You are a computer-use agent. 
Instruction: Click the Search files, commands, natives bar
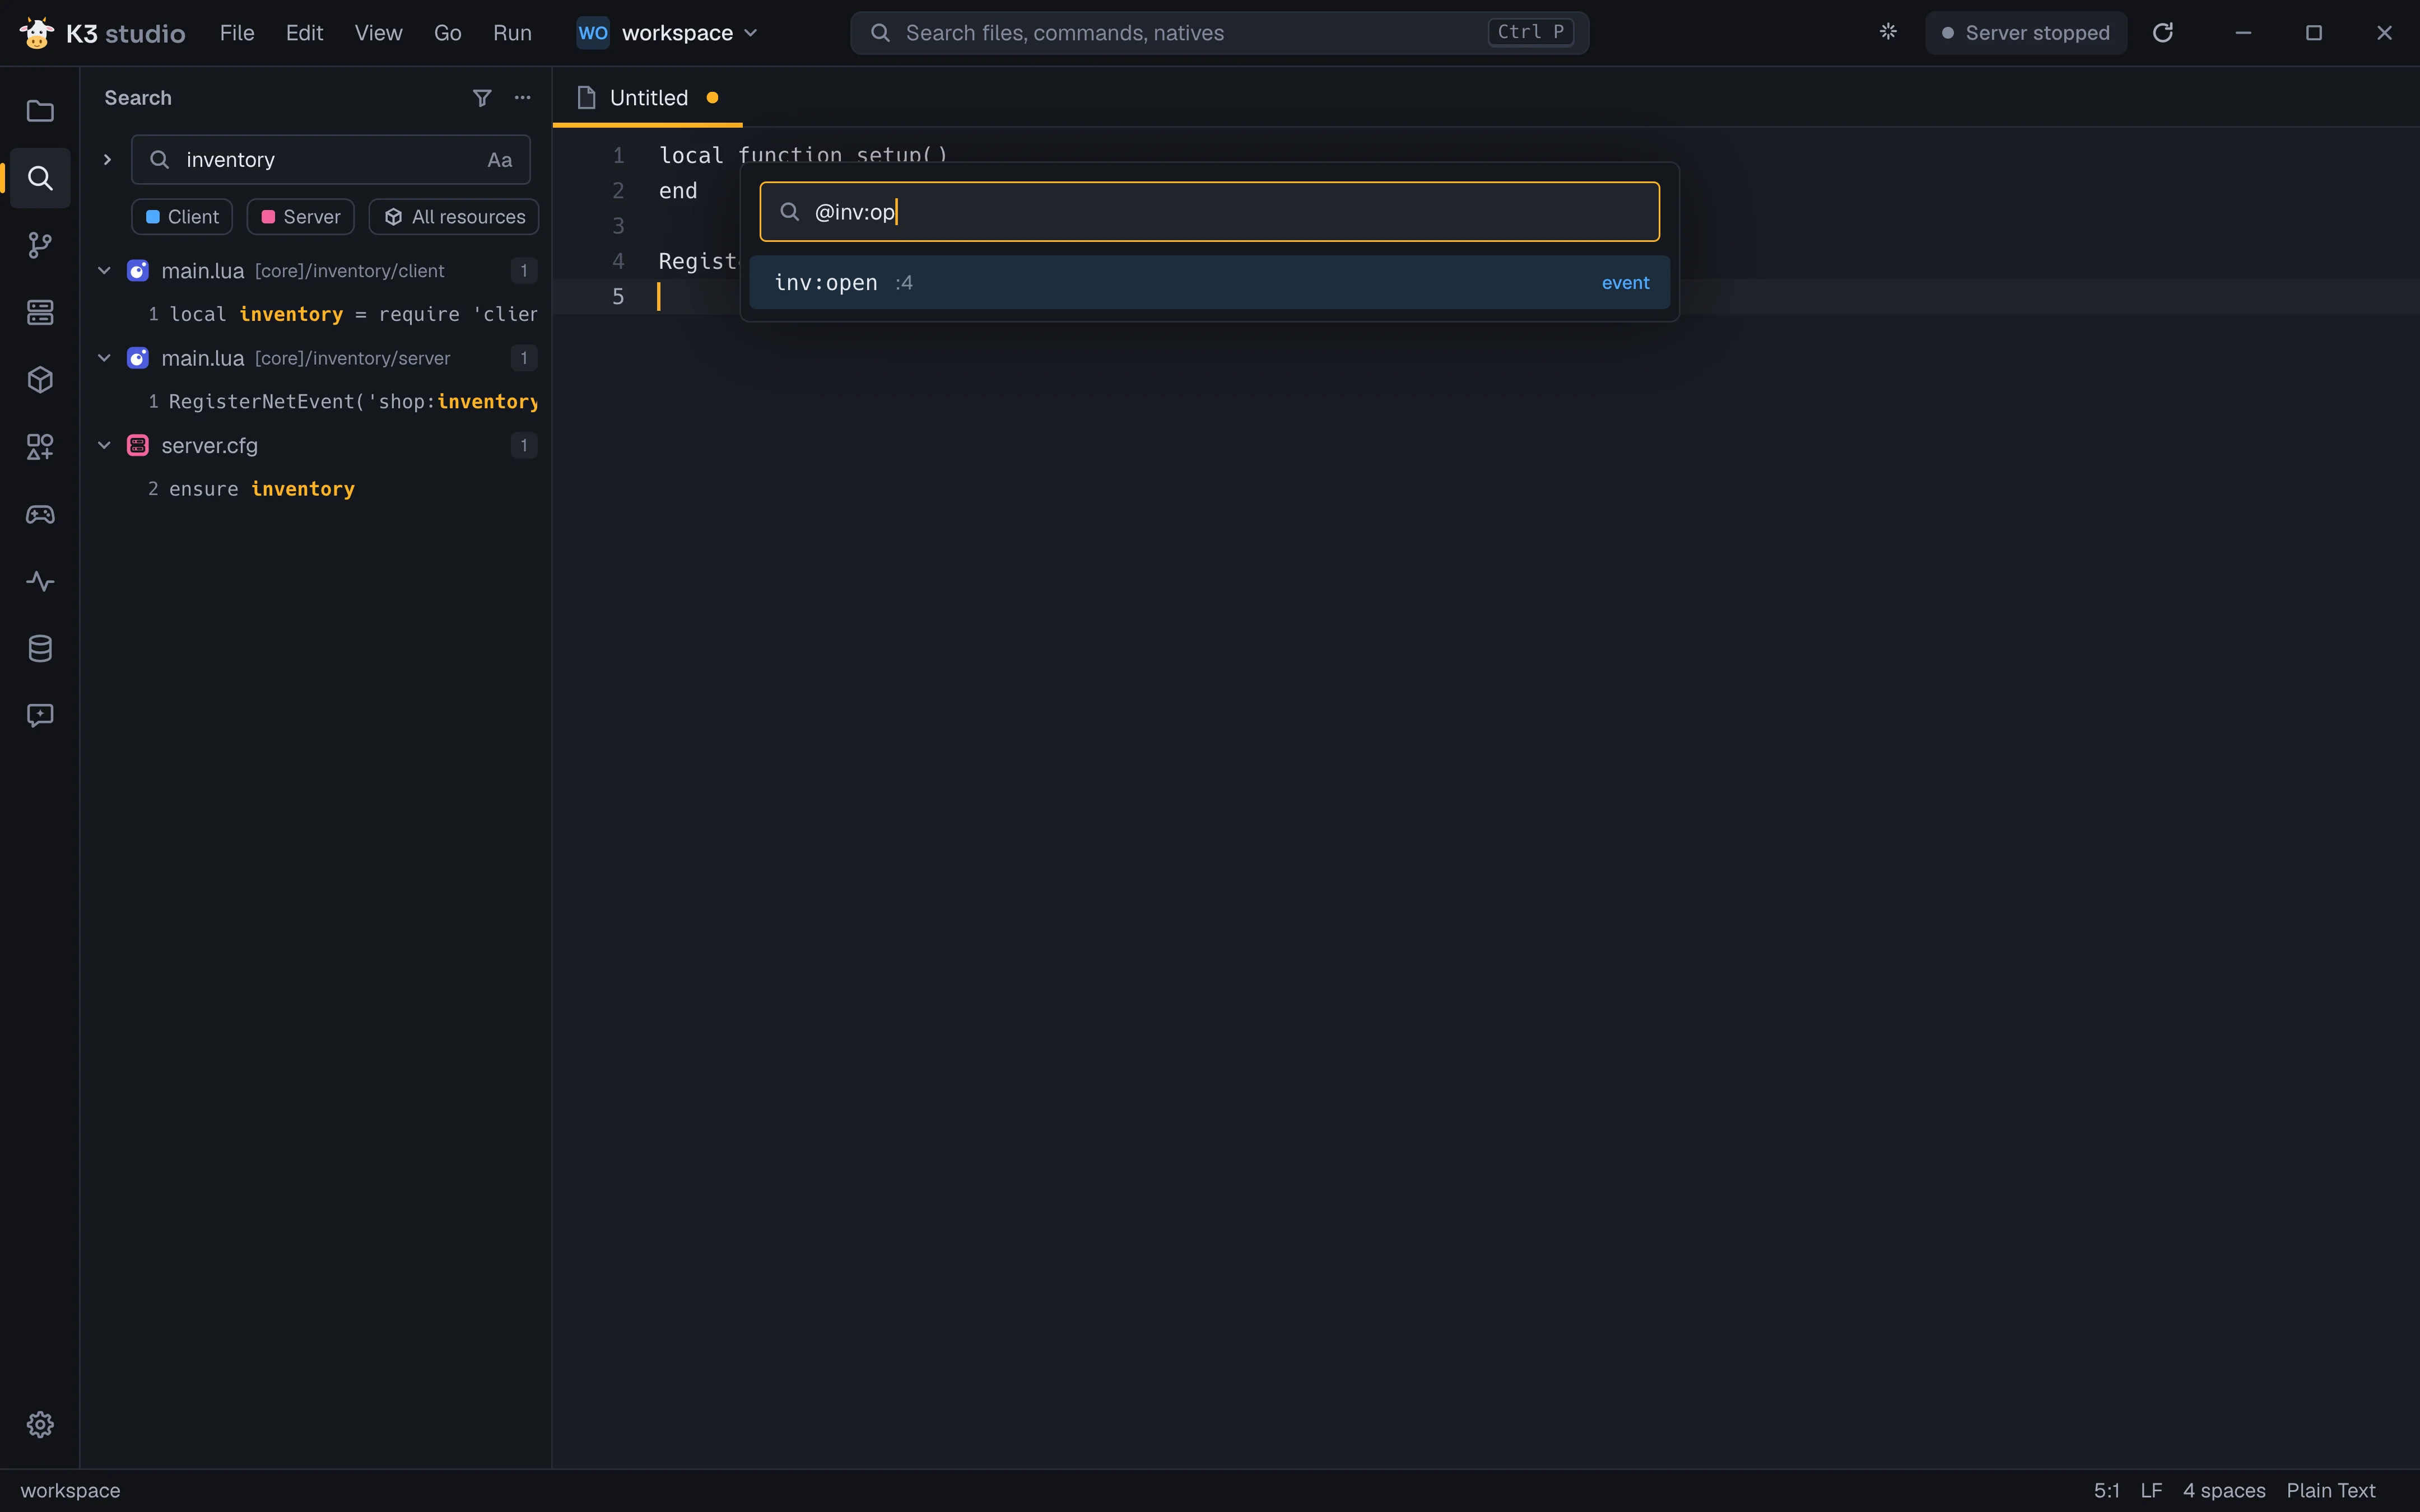tap(1219, 33)
